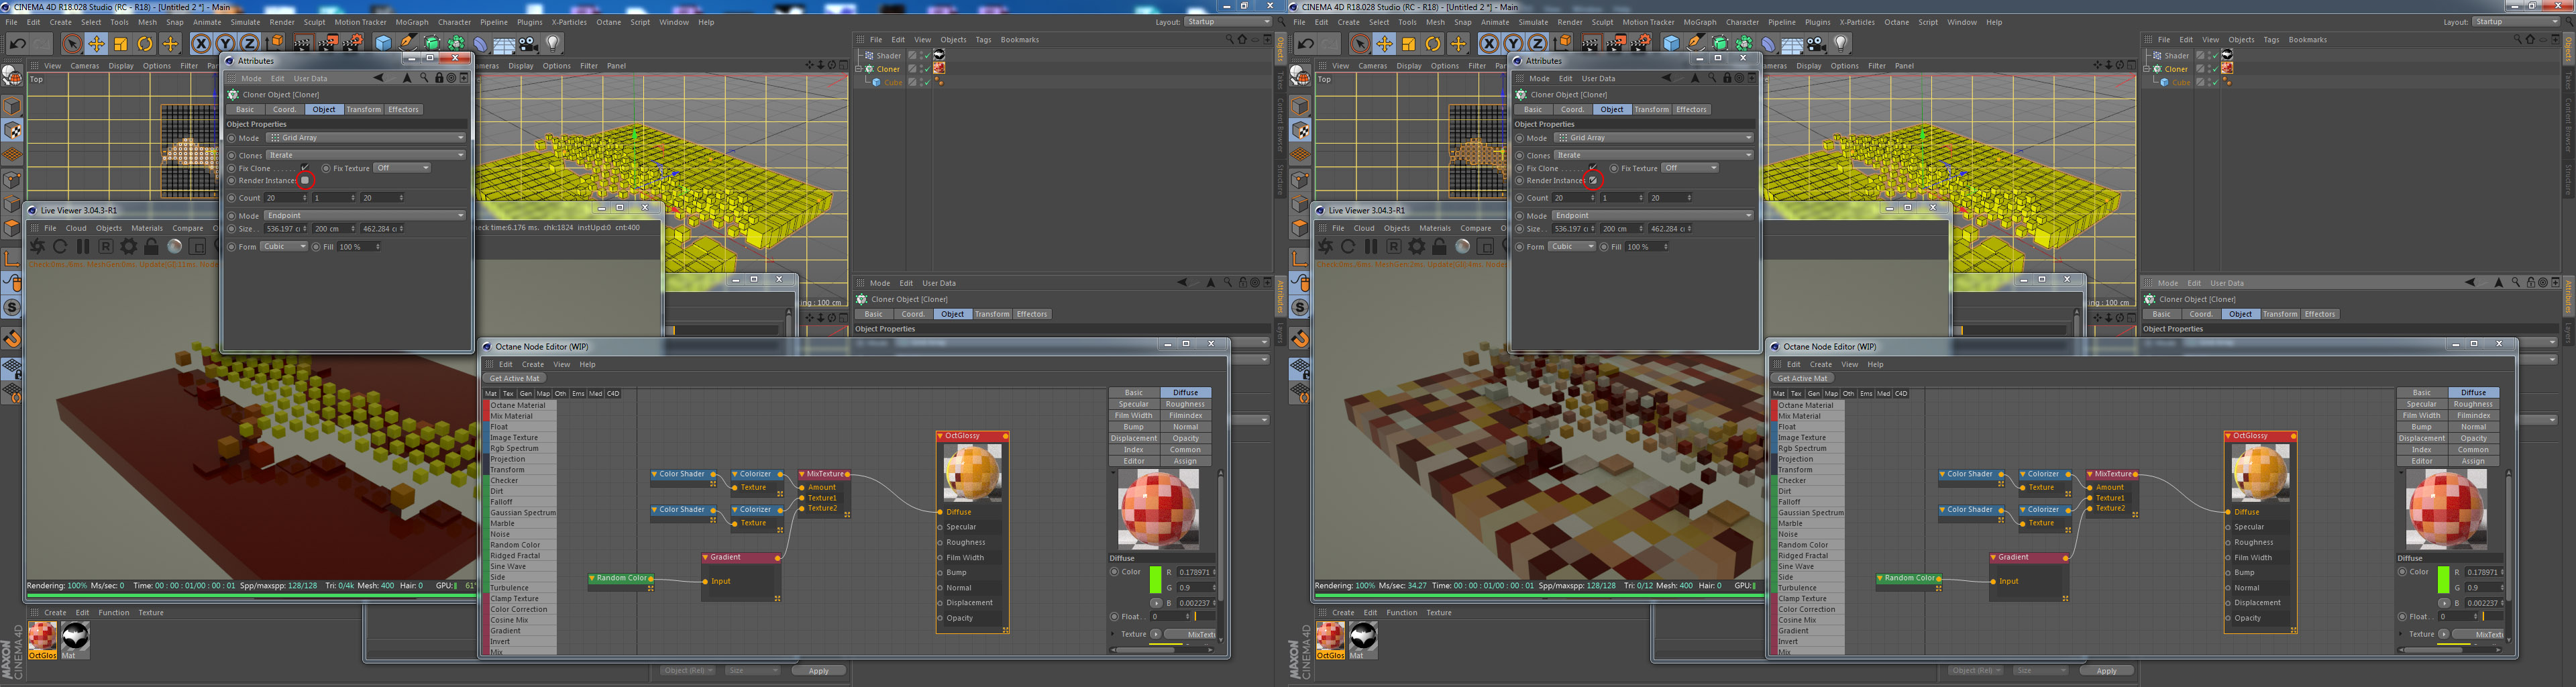Toggle Fix Clone checkbox in left Attributes window
The height and width of the screenshot is (687, 2576).
coord(305,168)
